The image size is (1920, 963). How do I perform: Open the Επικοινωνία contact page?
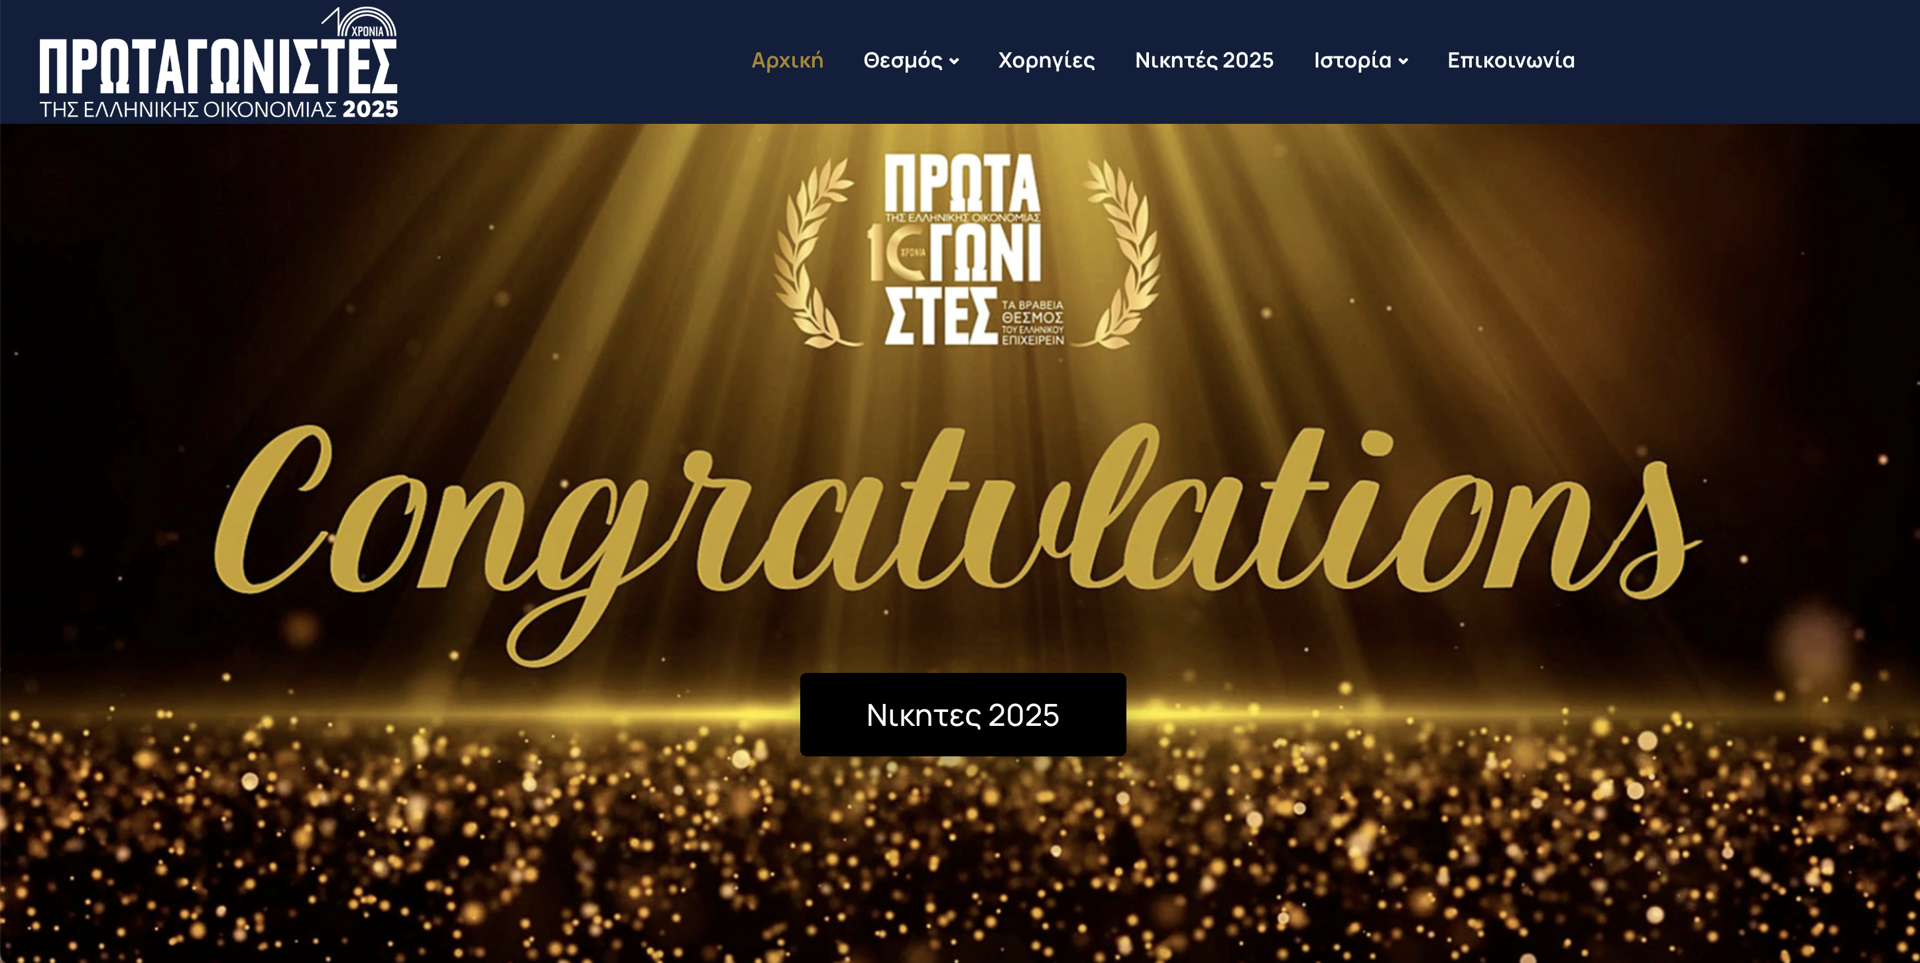coord(1510,61)
